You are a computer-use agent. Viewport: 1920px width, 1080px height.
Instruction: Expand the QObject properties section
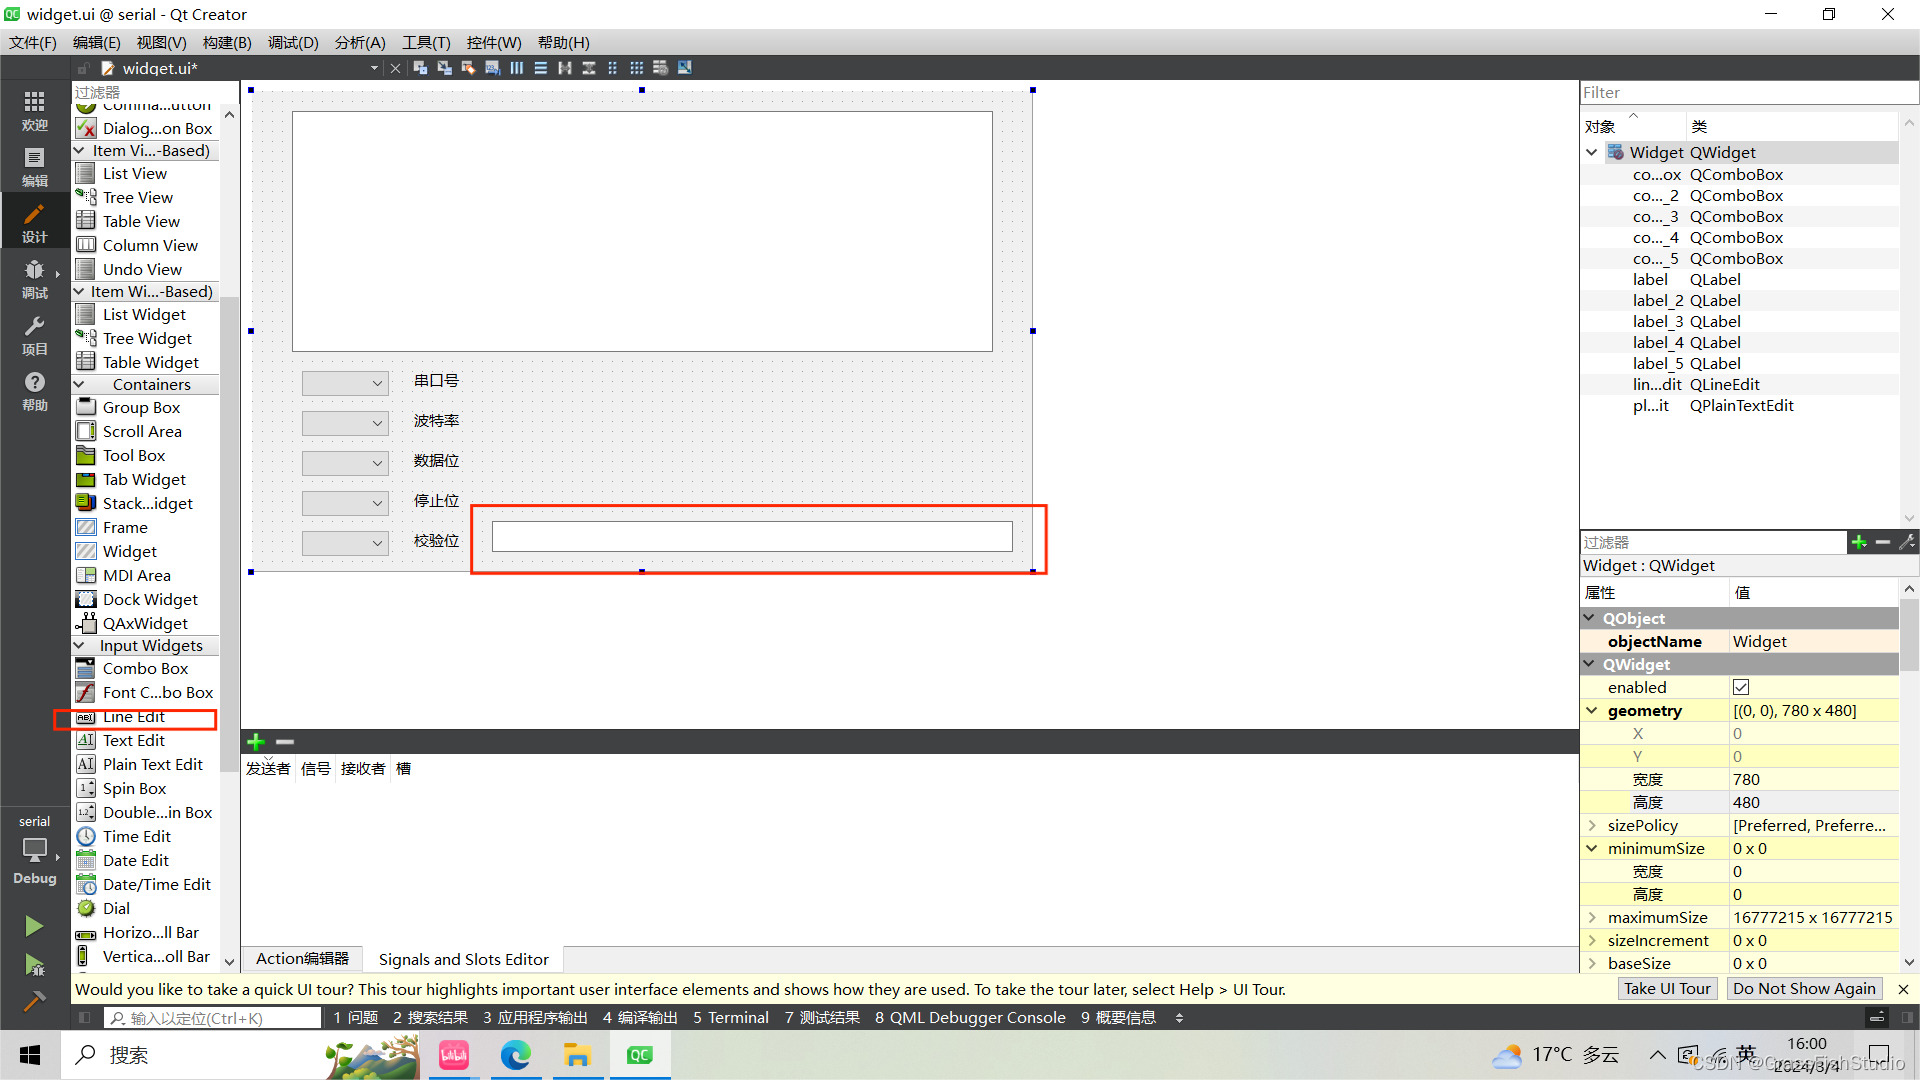(1592, 617)
